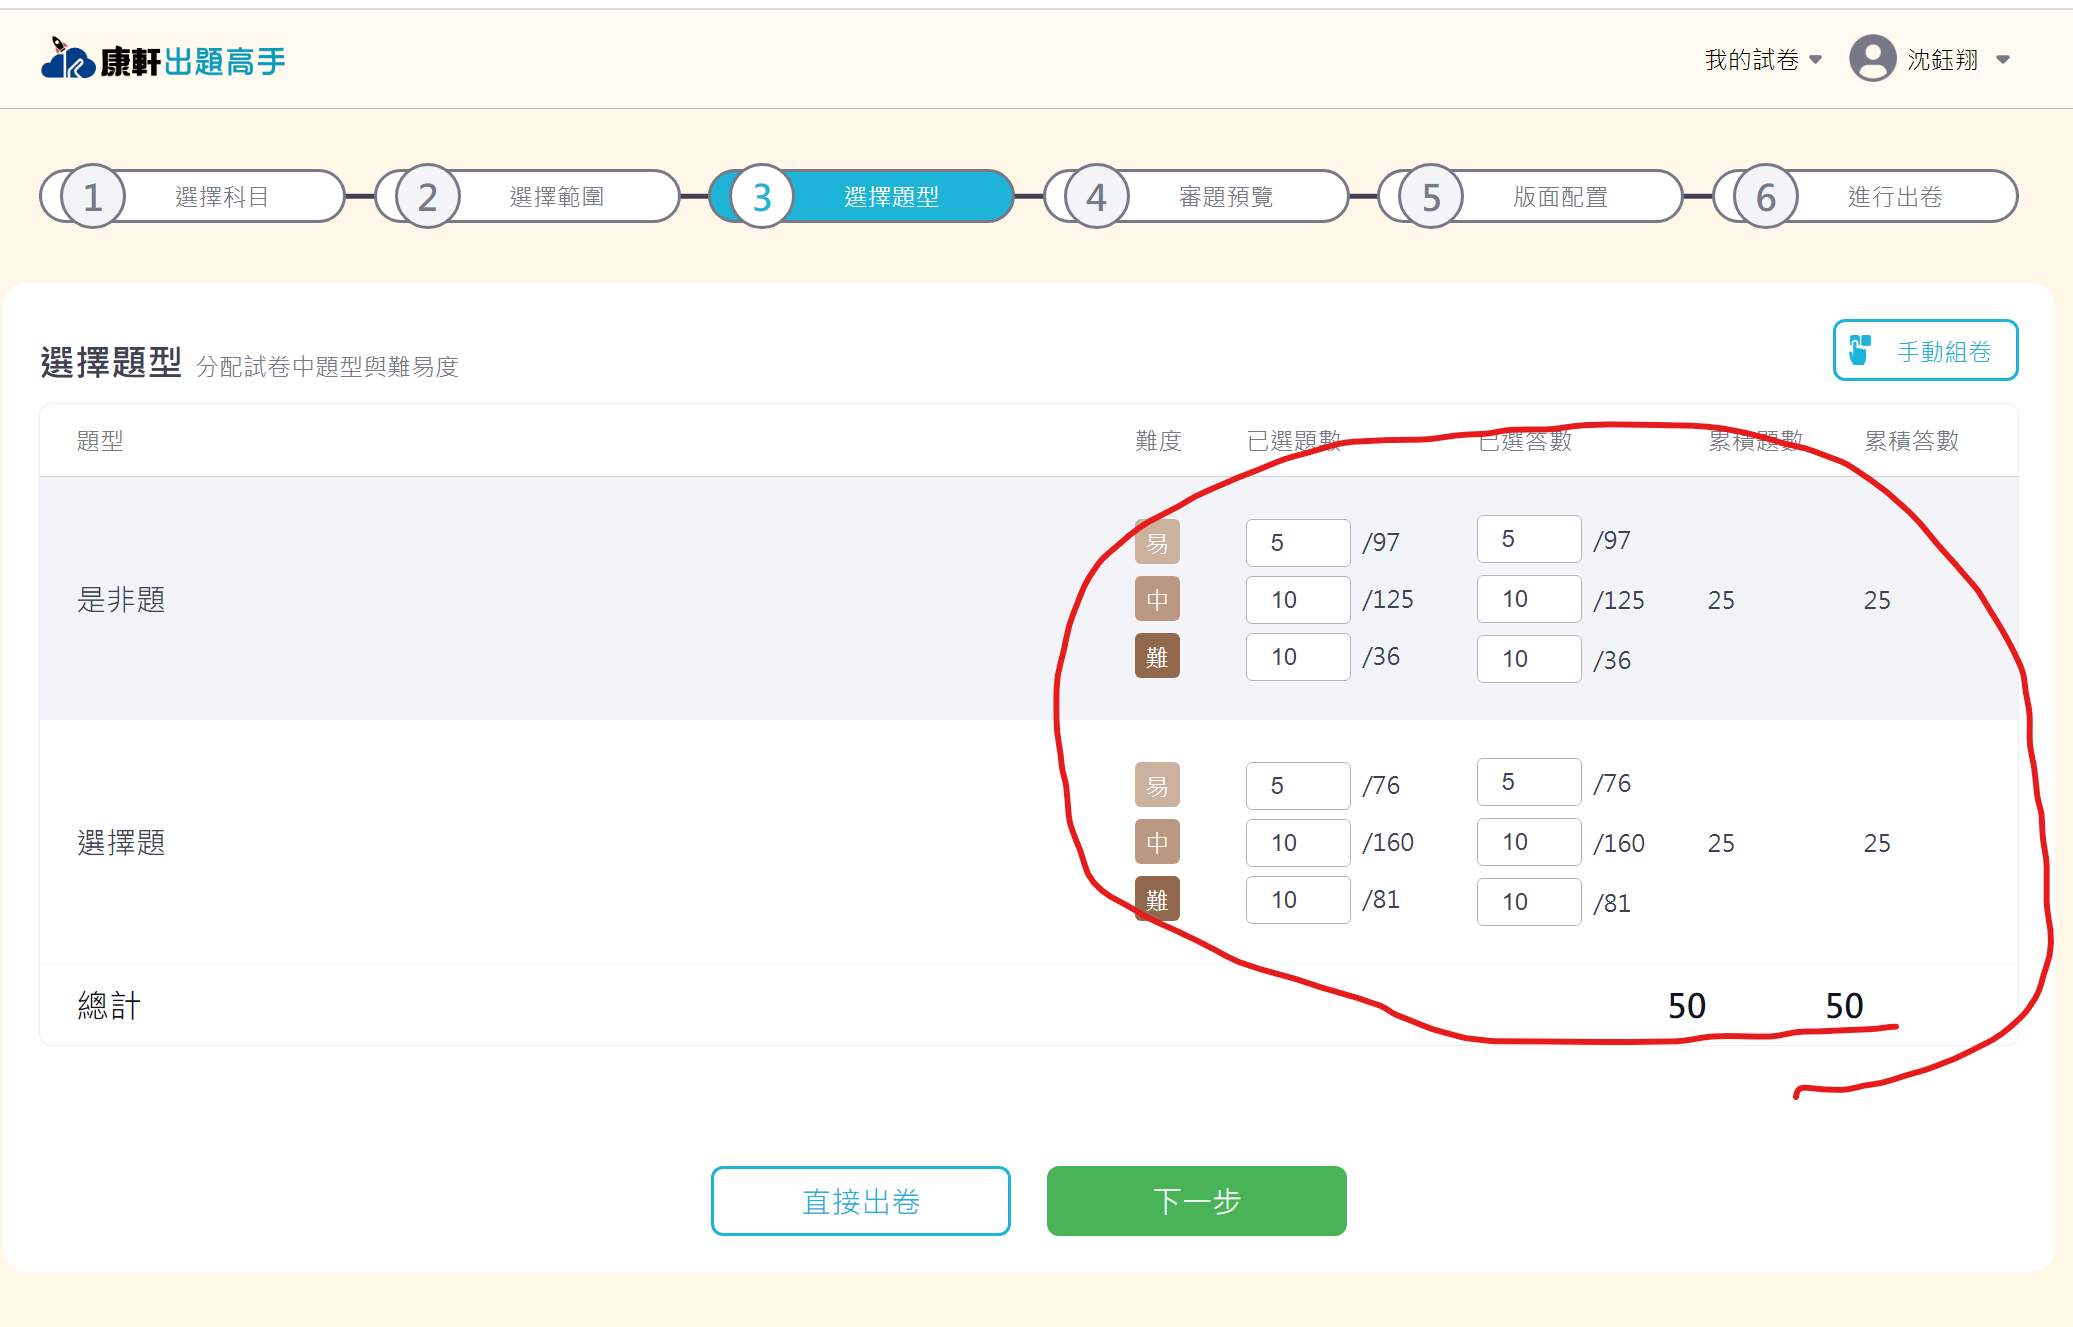The height and width of the screenshot is (1327, 2073).
Task: Click the 選擇題 row label
Action: click(121, 842)
